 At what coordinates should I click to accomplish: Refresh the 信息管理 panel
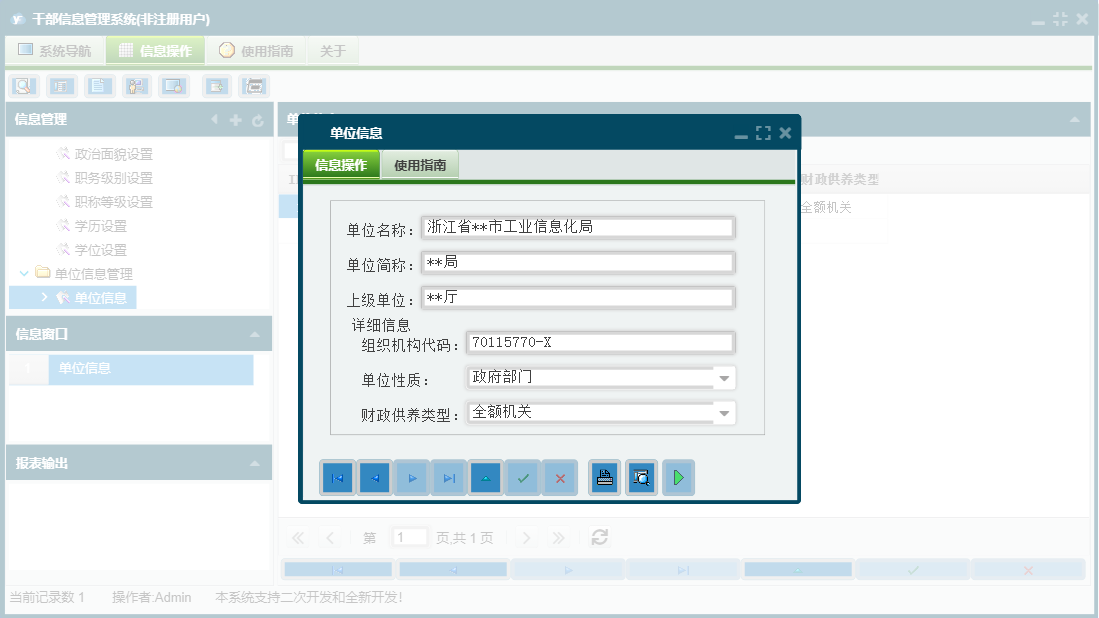(258, 121)
